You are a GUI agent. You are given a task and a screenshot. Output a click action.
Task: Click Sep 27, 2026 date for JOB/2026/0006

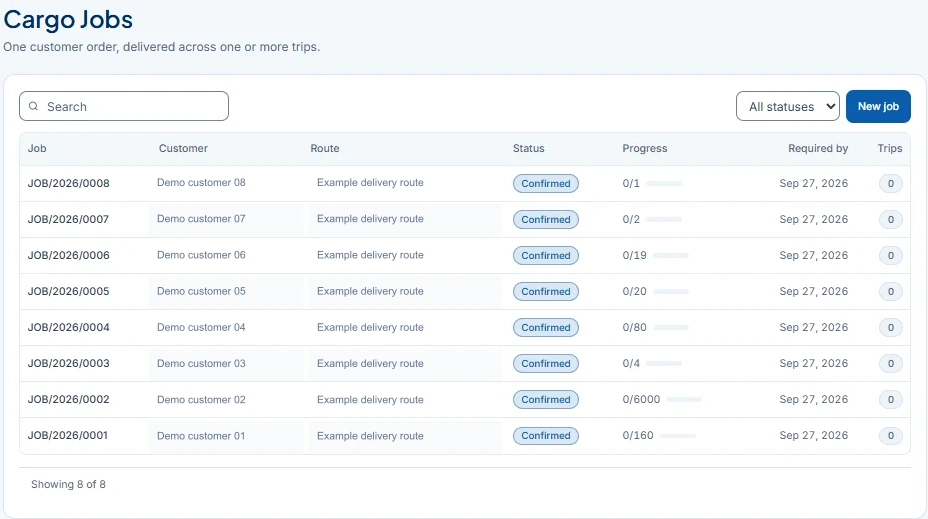[x=814, y=256]
